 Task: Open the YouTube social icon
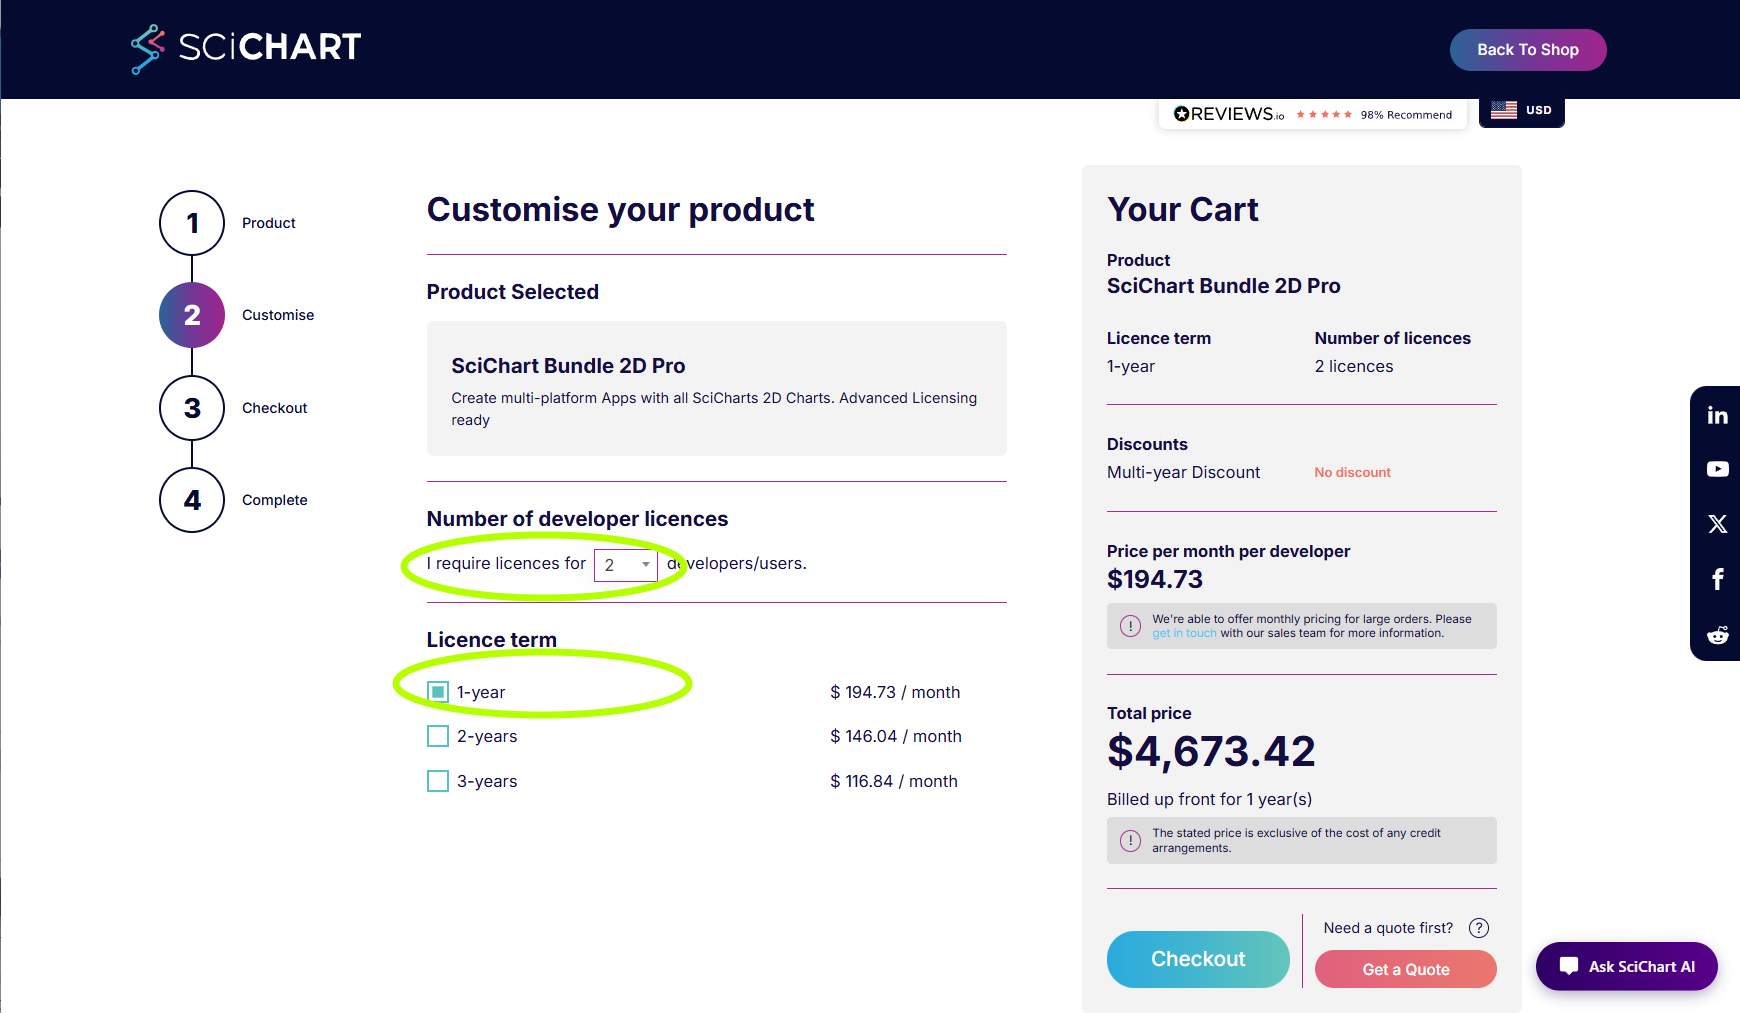1717,469
